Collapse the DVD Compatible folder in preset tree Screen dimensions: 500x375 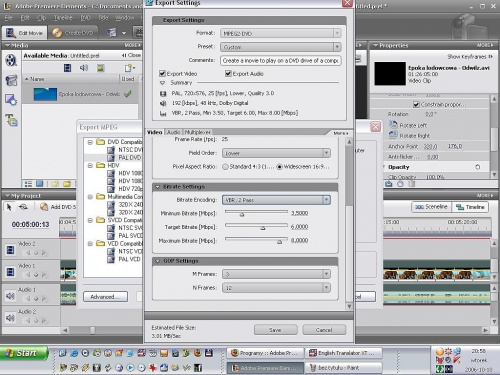click(x=90, y=142)
